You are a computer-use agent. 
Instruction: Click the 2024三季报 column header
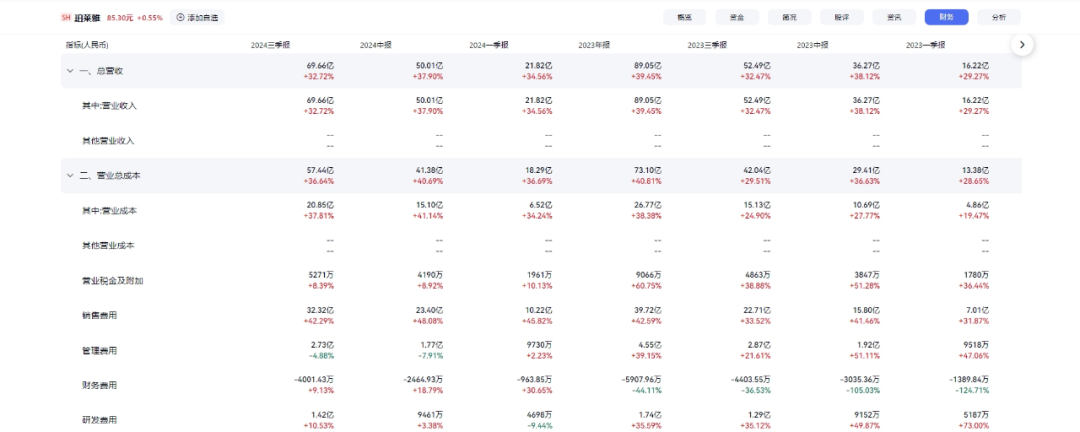click(x=270, y=45)
